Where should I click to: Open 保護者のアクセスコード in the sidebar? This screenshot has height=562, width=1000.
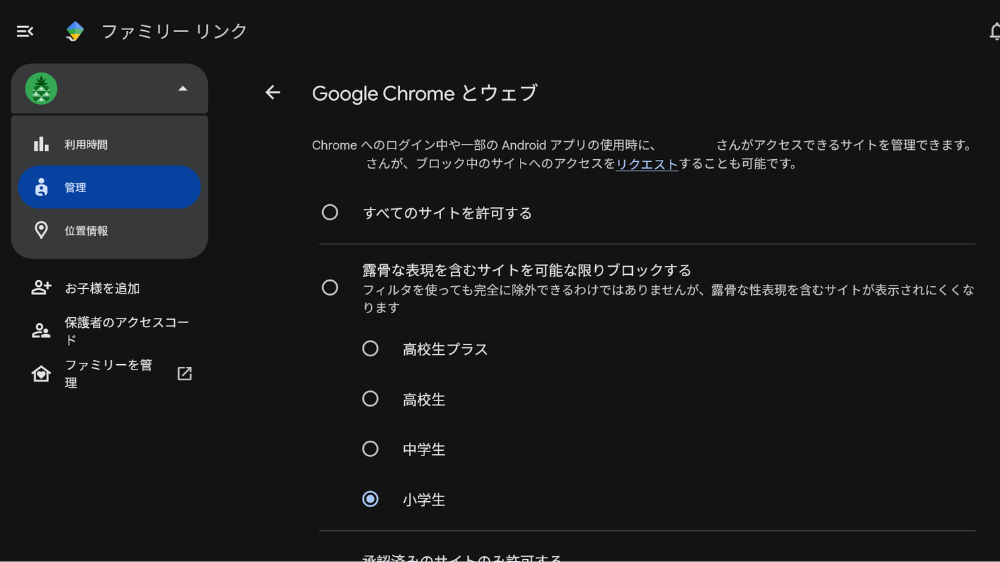110,331
